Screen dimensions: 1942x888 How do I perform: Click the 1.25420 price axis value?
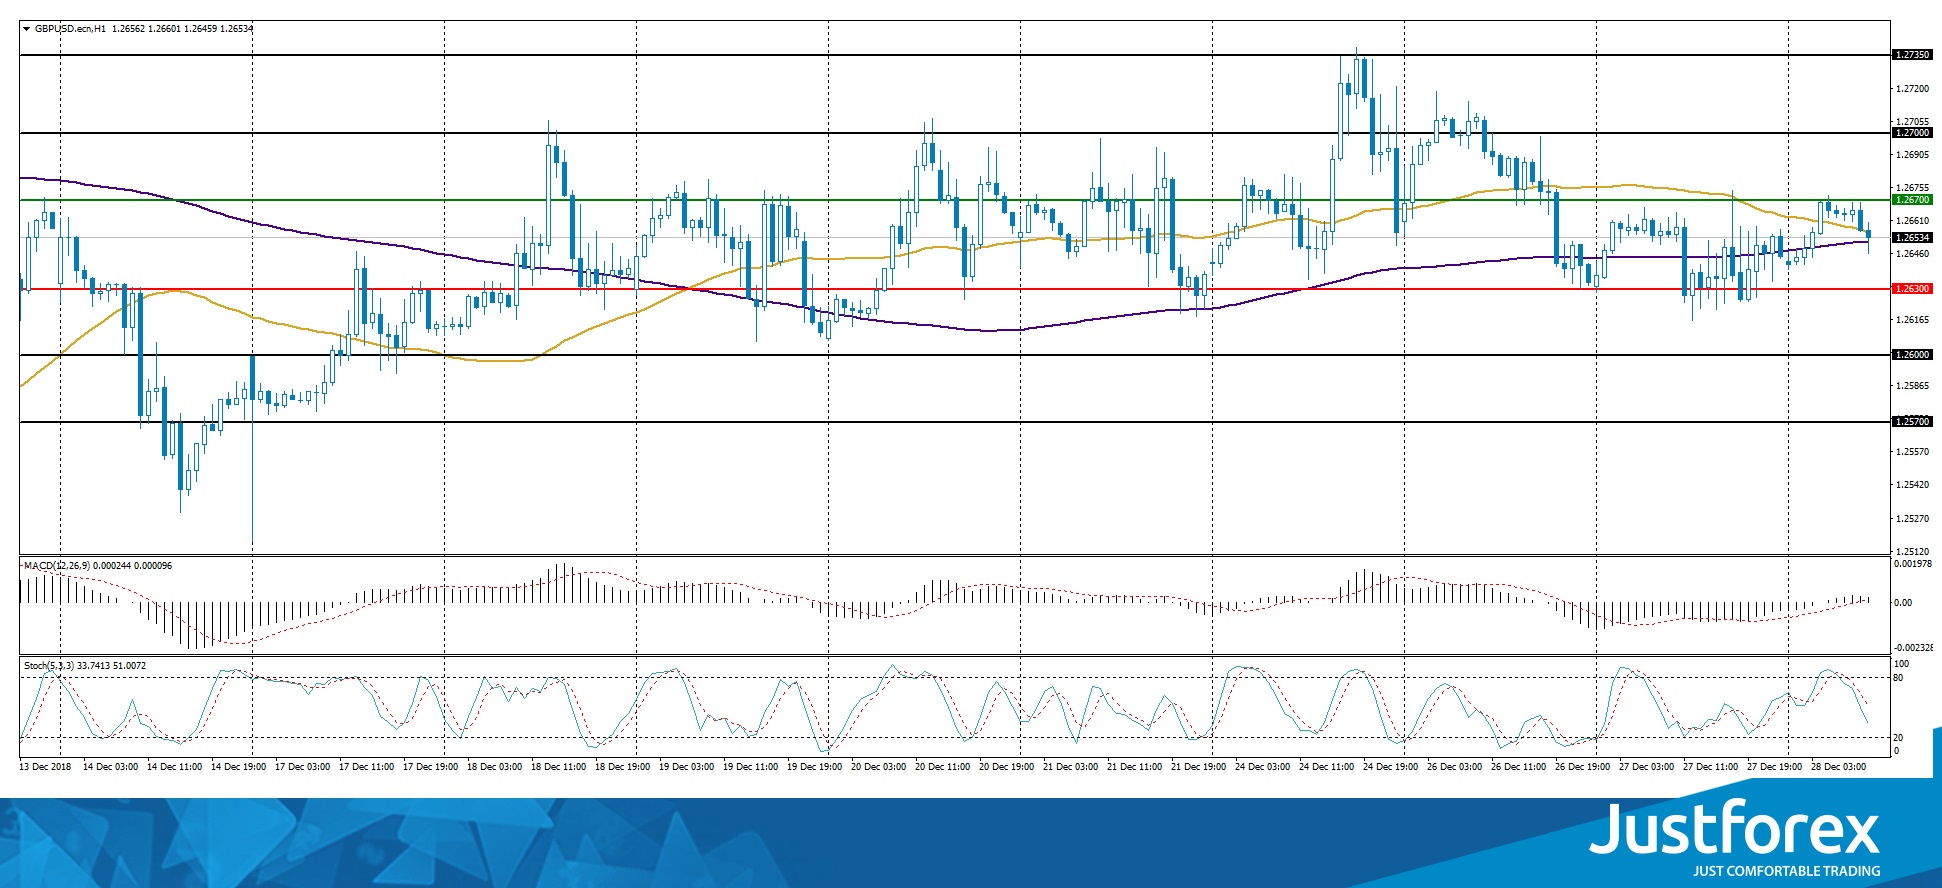[x=1913, y=485]
